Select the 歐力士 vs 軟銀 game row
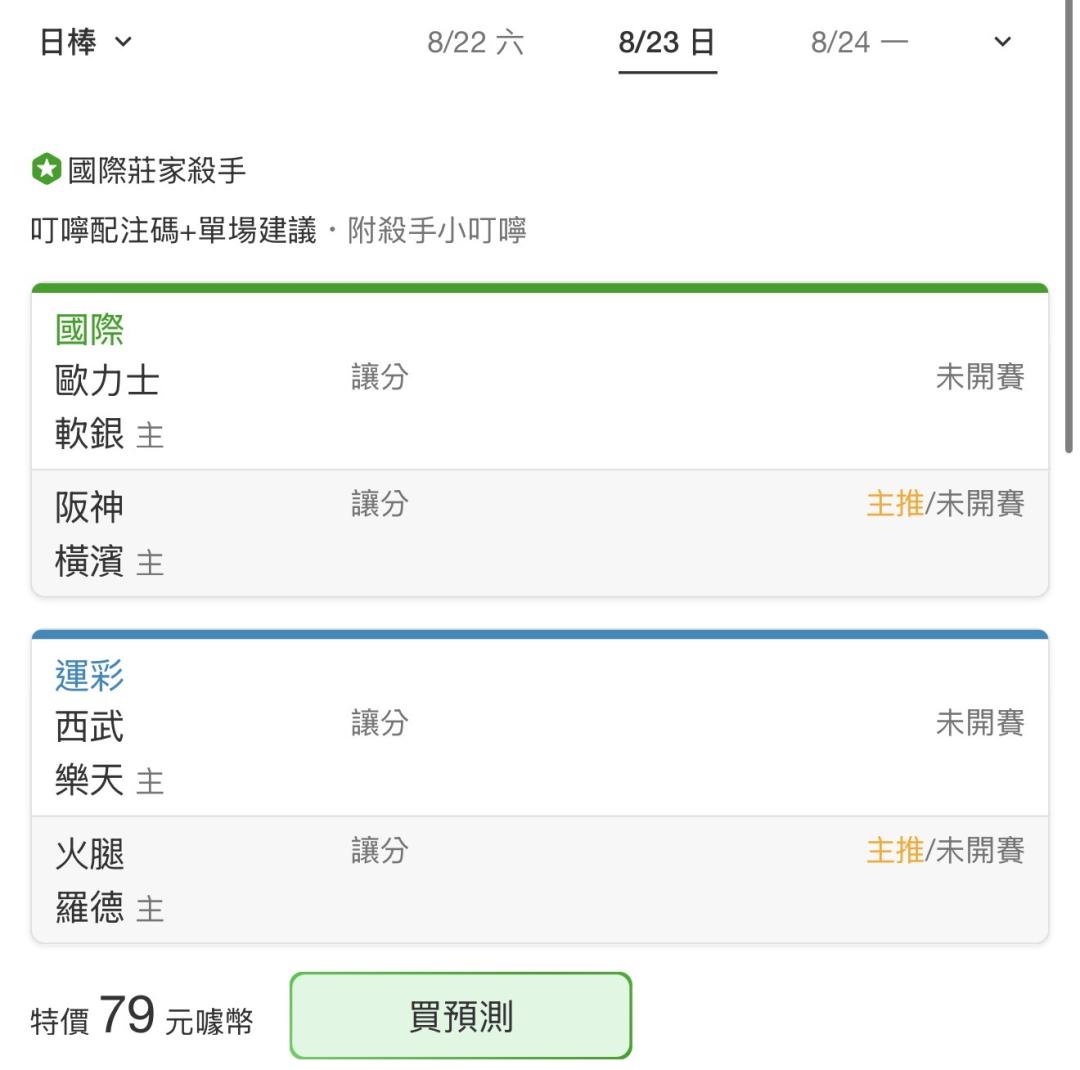Image resolution: width=1080 pixels, height=1070 pixels. (540, 406)
